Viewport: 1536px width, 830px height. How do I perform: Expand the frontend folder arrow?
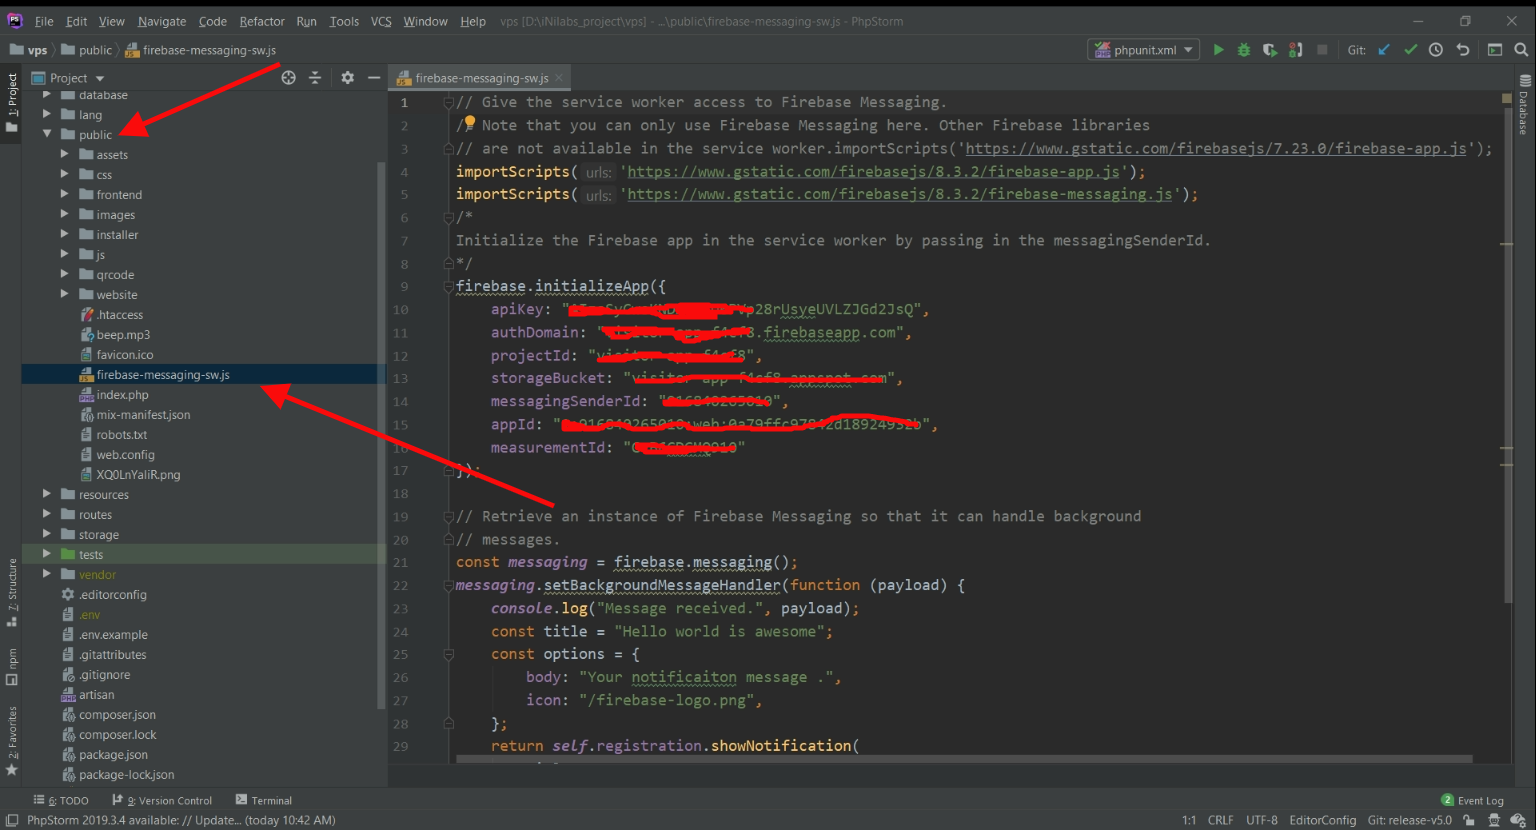pos(64,194)
